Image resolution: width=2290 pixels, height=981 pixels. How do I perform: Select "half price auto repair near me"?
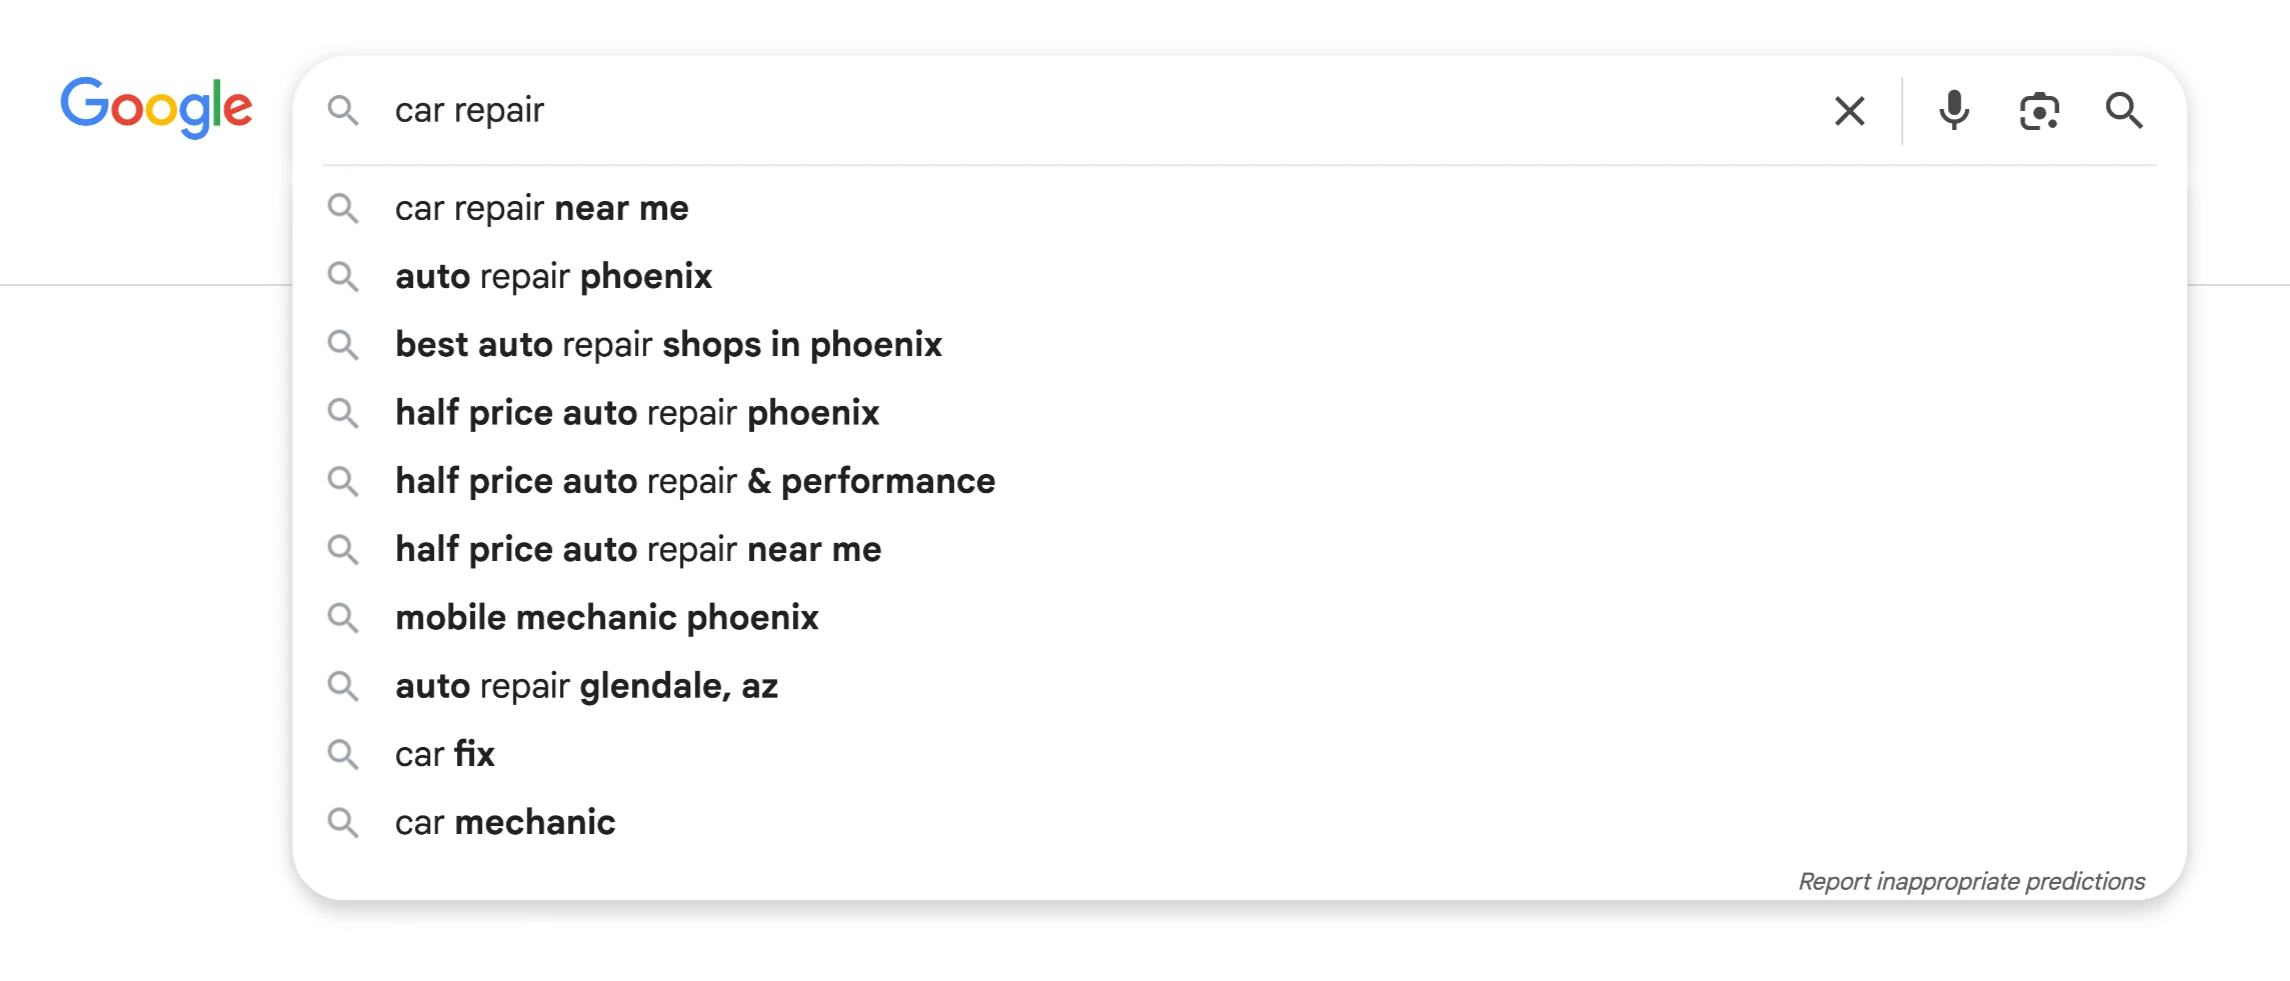coord(638,549)
